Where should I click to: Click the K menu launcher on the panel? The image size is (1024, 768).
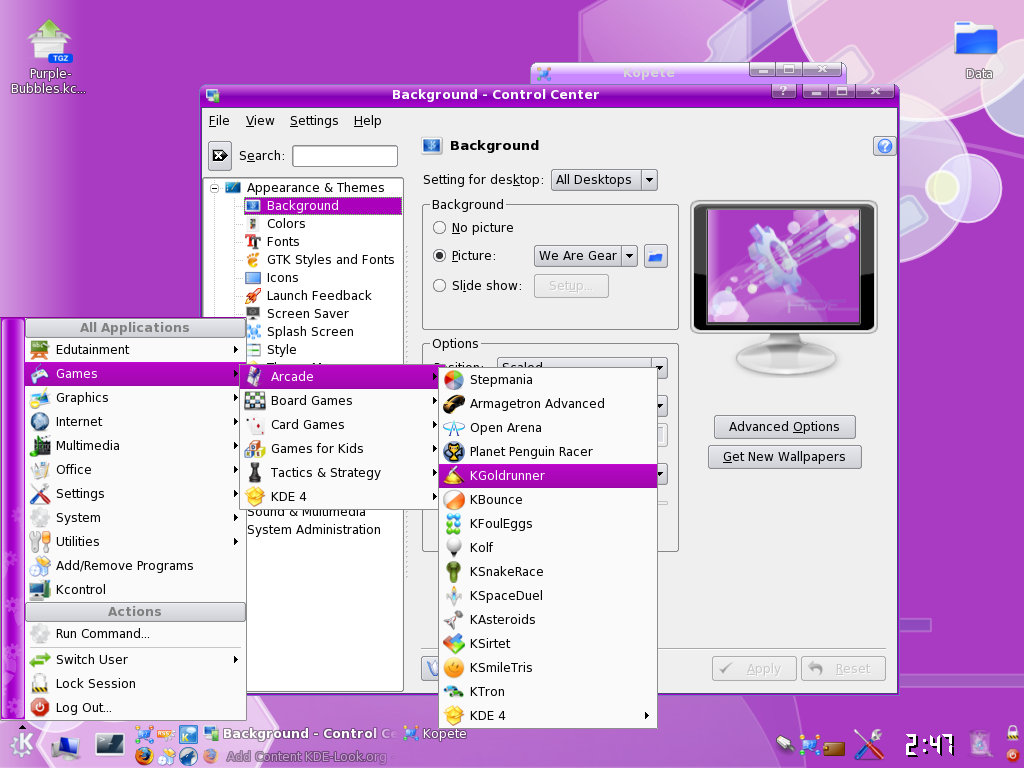(x=23, y=743)
